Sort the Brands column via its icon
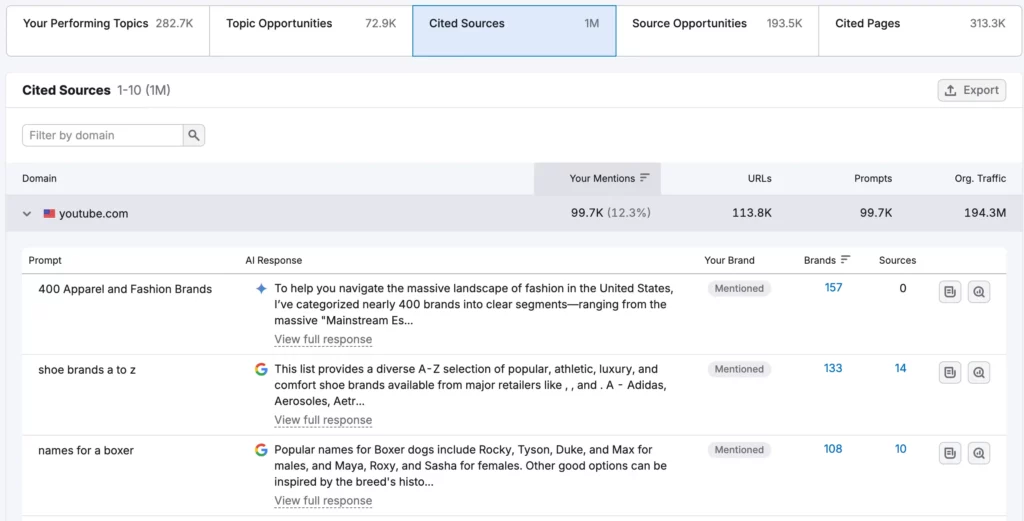Image resolution: width=1024 pixels, height=521 pixels. coord(845,259)
